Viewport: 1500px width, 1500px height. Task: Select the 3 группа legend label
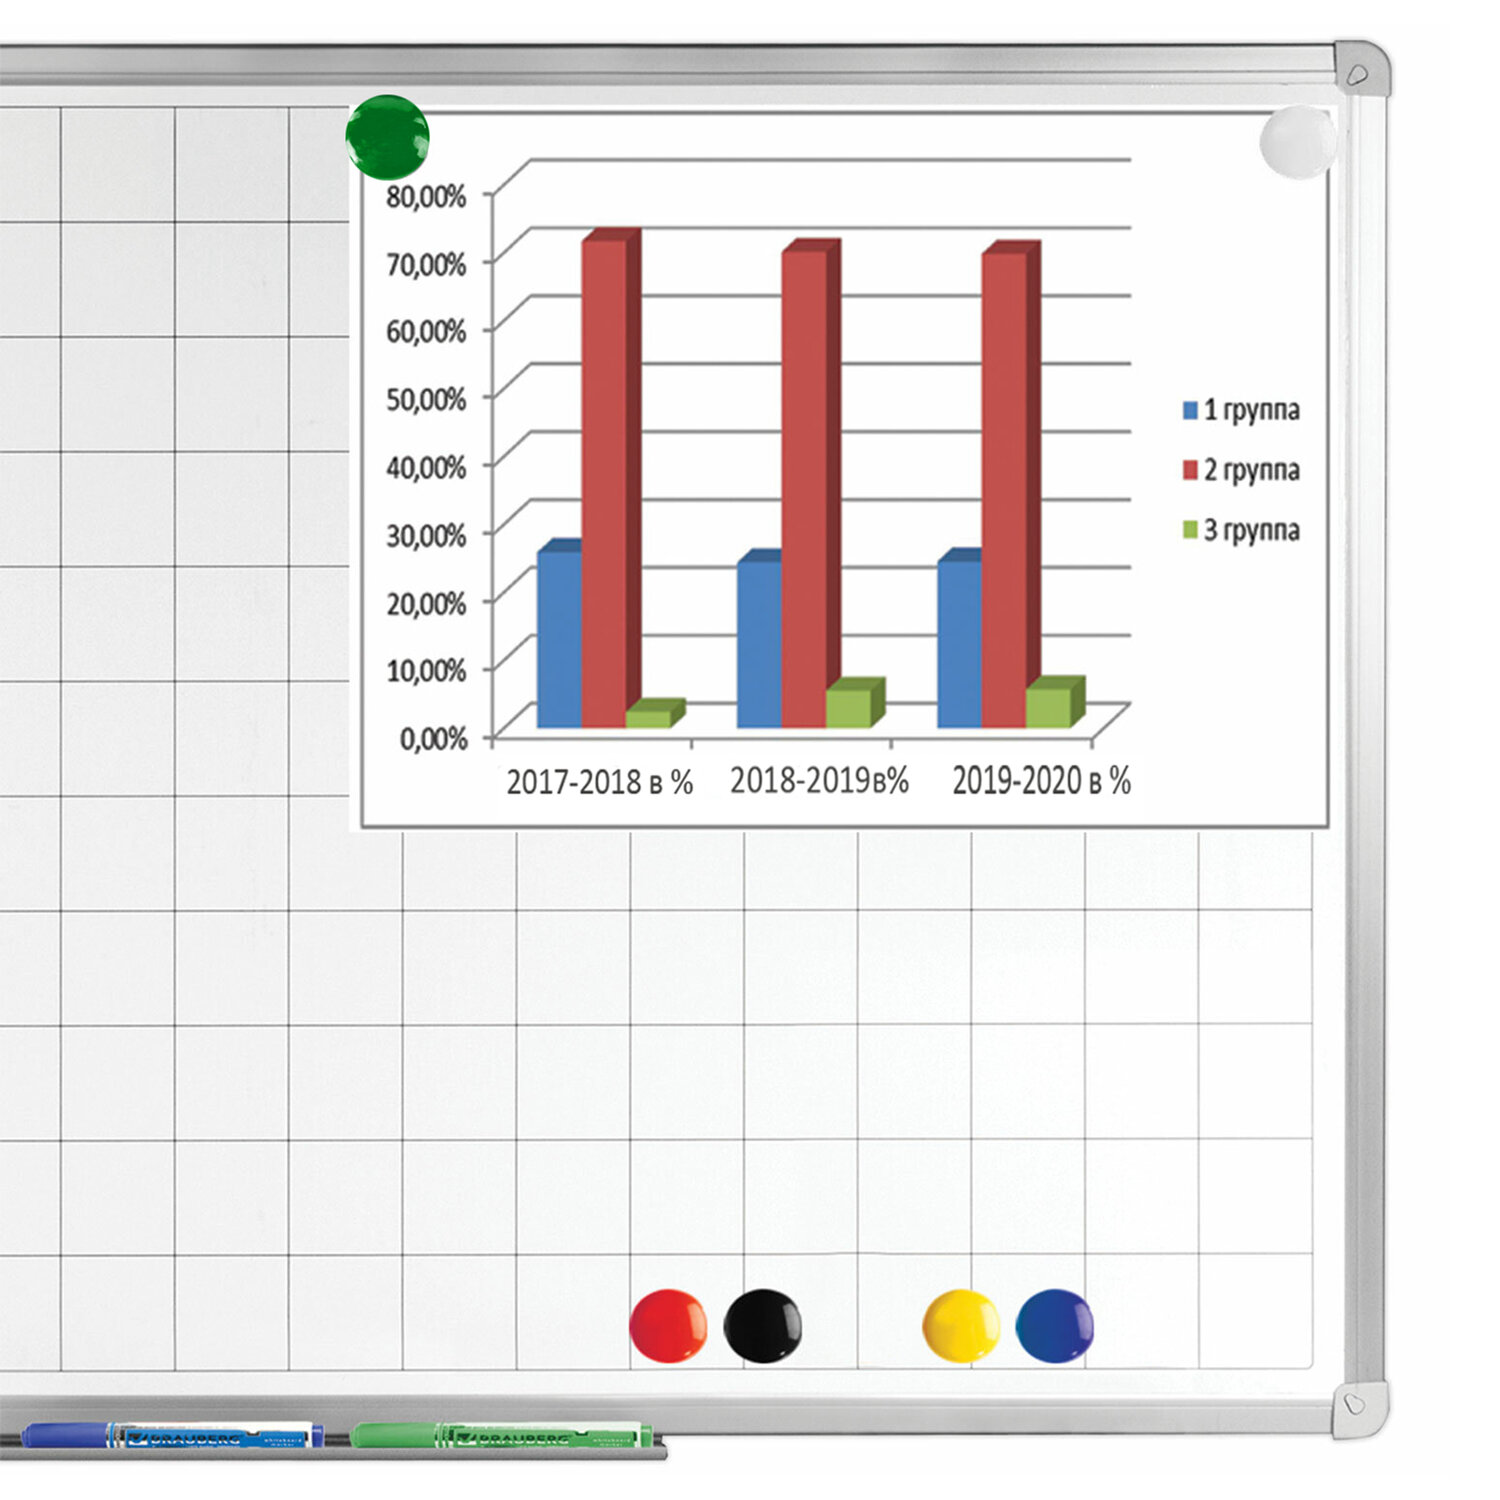(x=1251, y=530)
